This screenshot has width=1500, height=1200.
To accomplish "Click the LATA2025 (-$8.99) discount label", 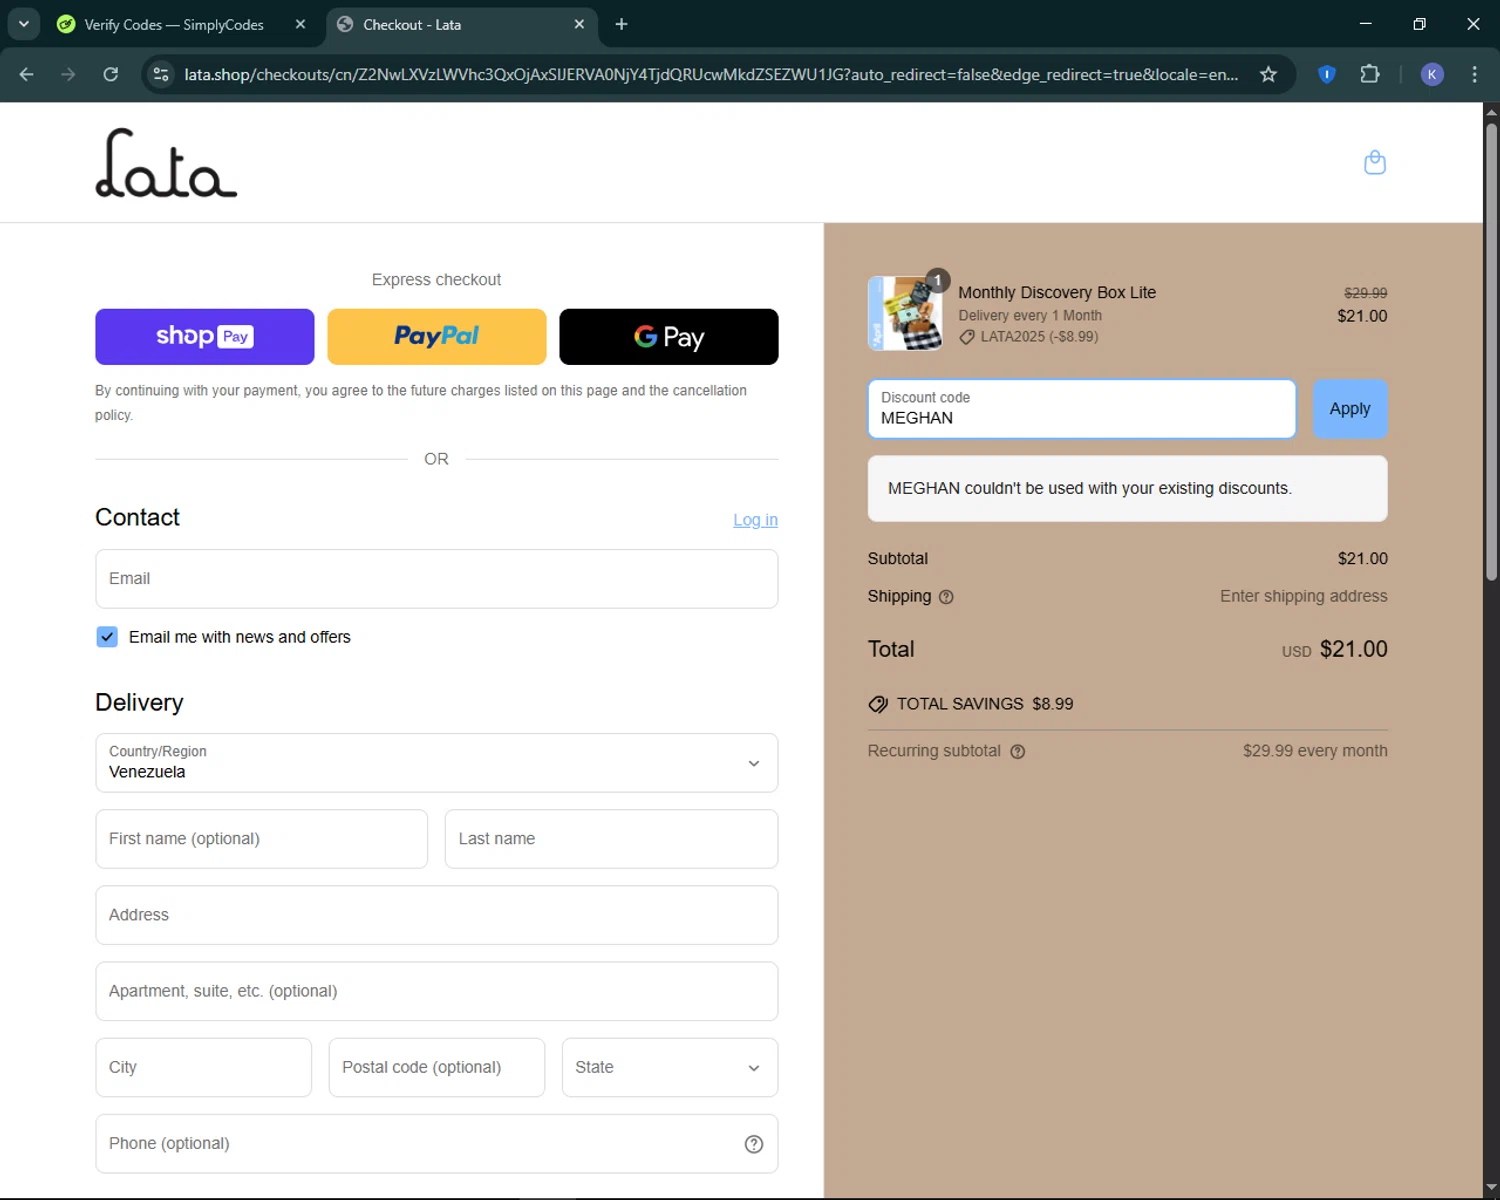I will [x=1039, y=337].
